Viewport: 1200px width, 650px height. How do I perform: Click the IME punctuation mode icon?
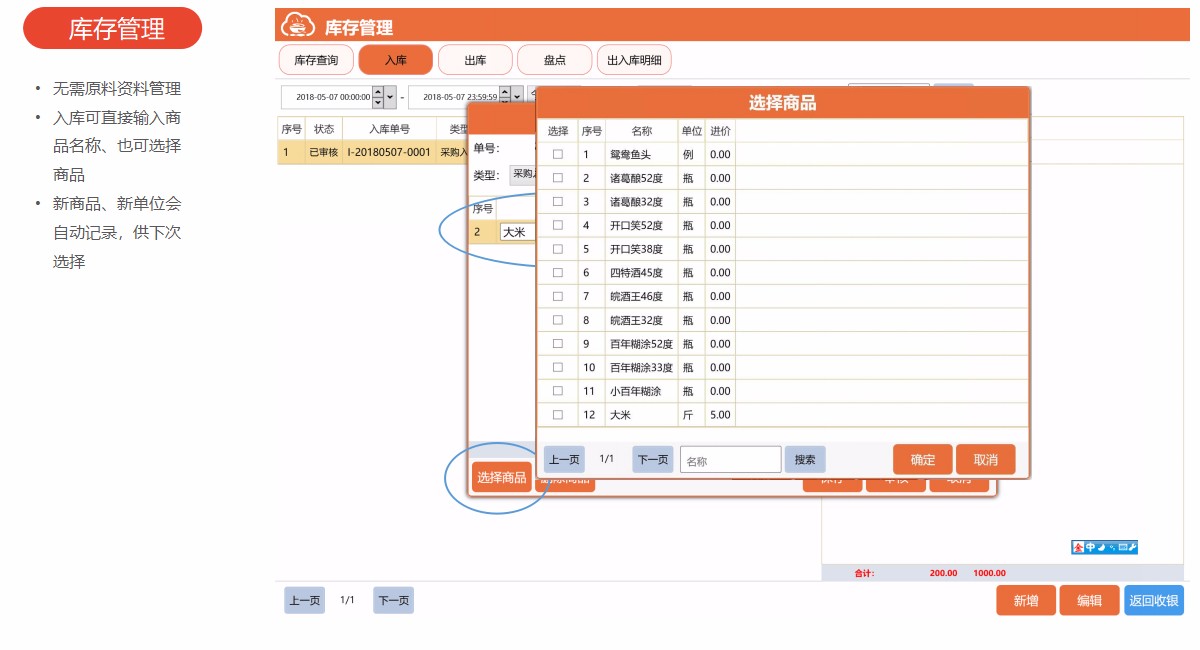tap(1112, 547)
